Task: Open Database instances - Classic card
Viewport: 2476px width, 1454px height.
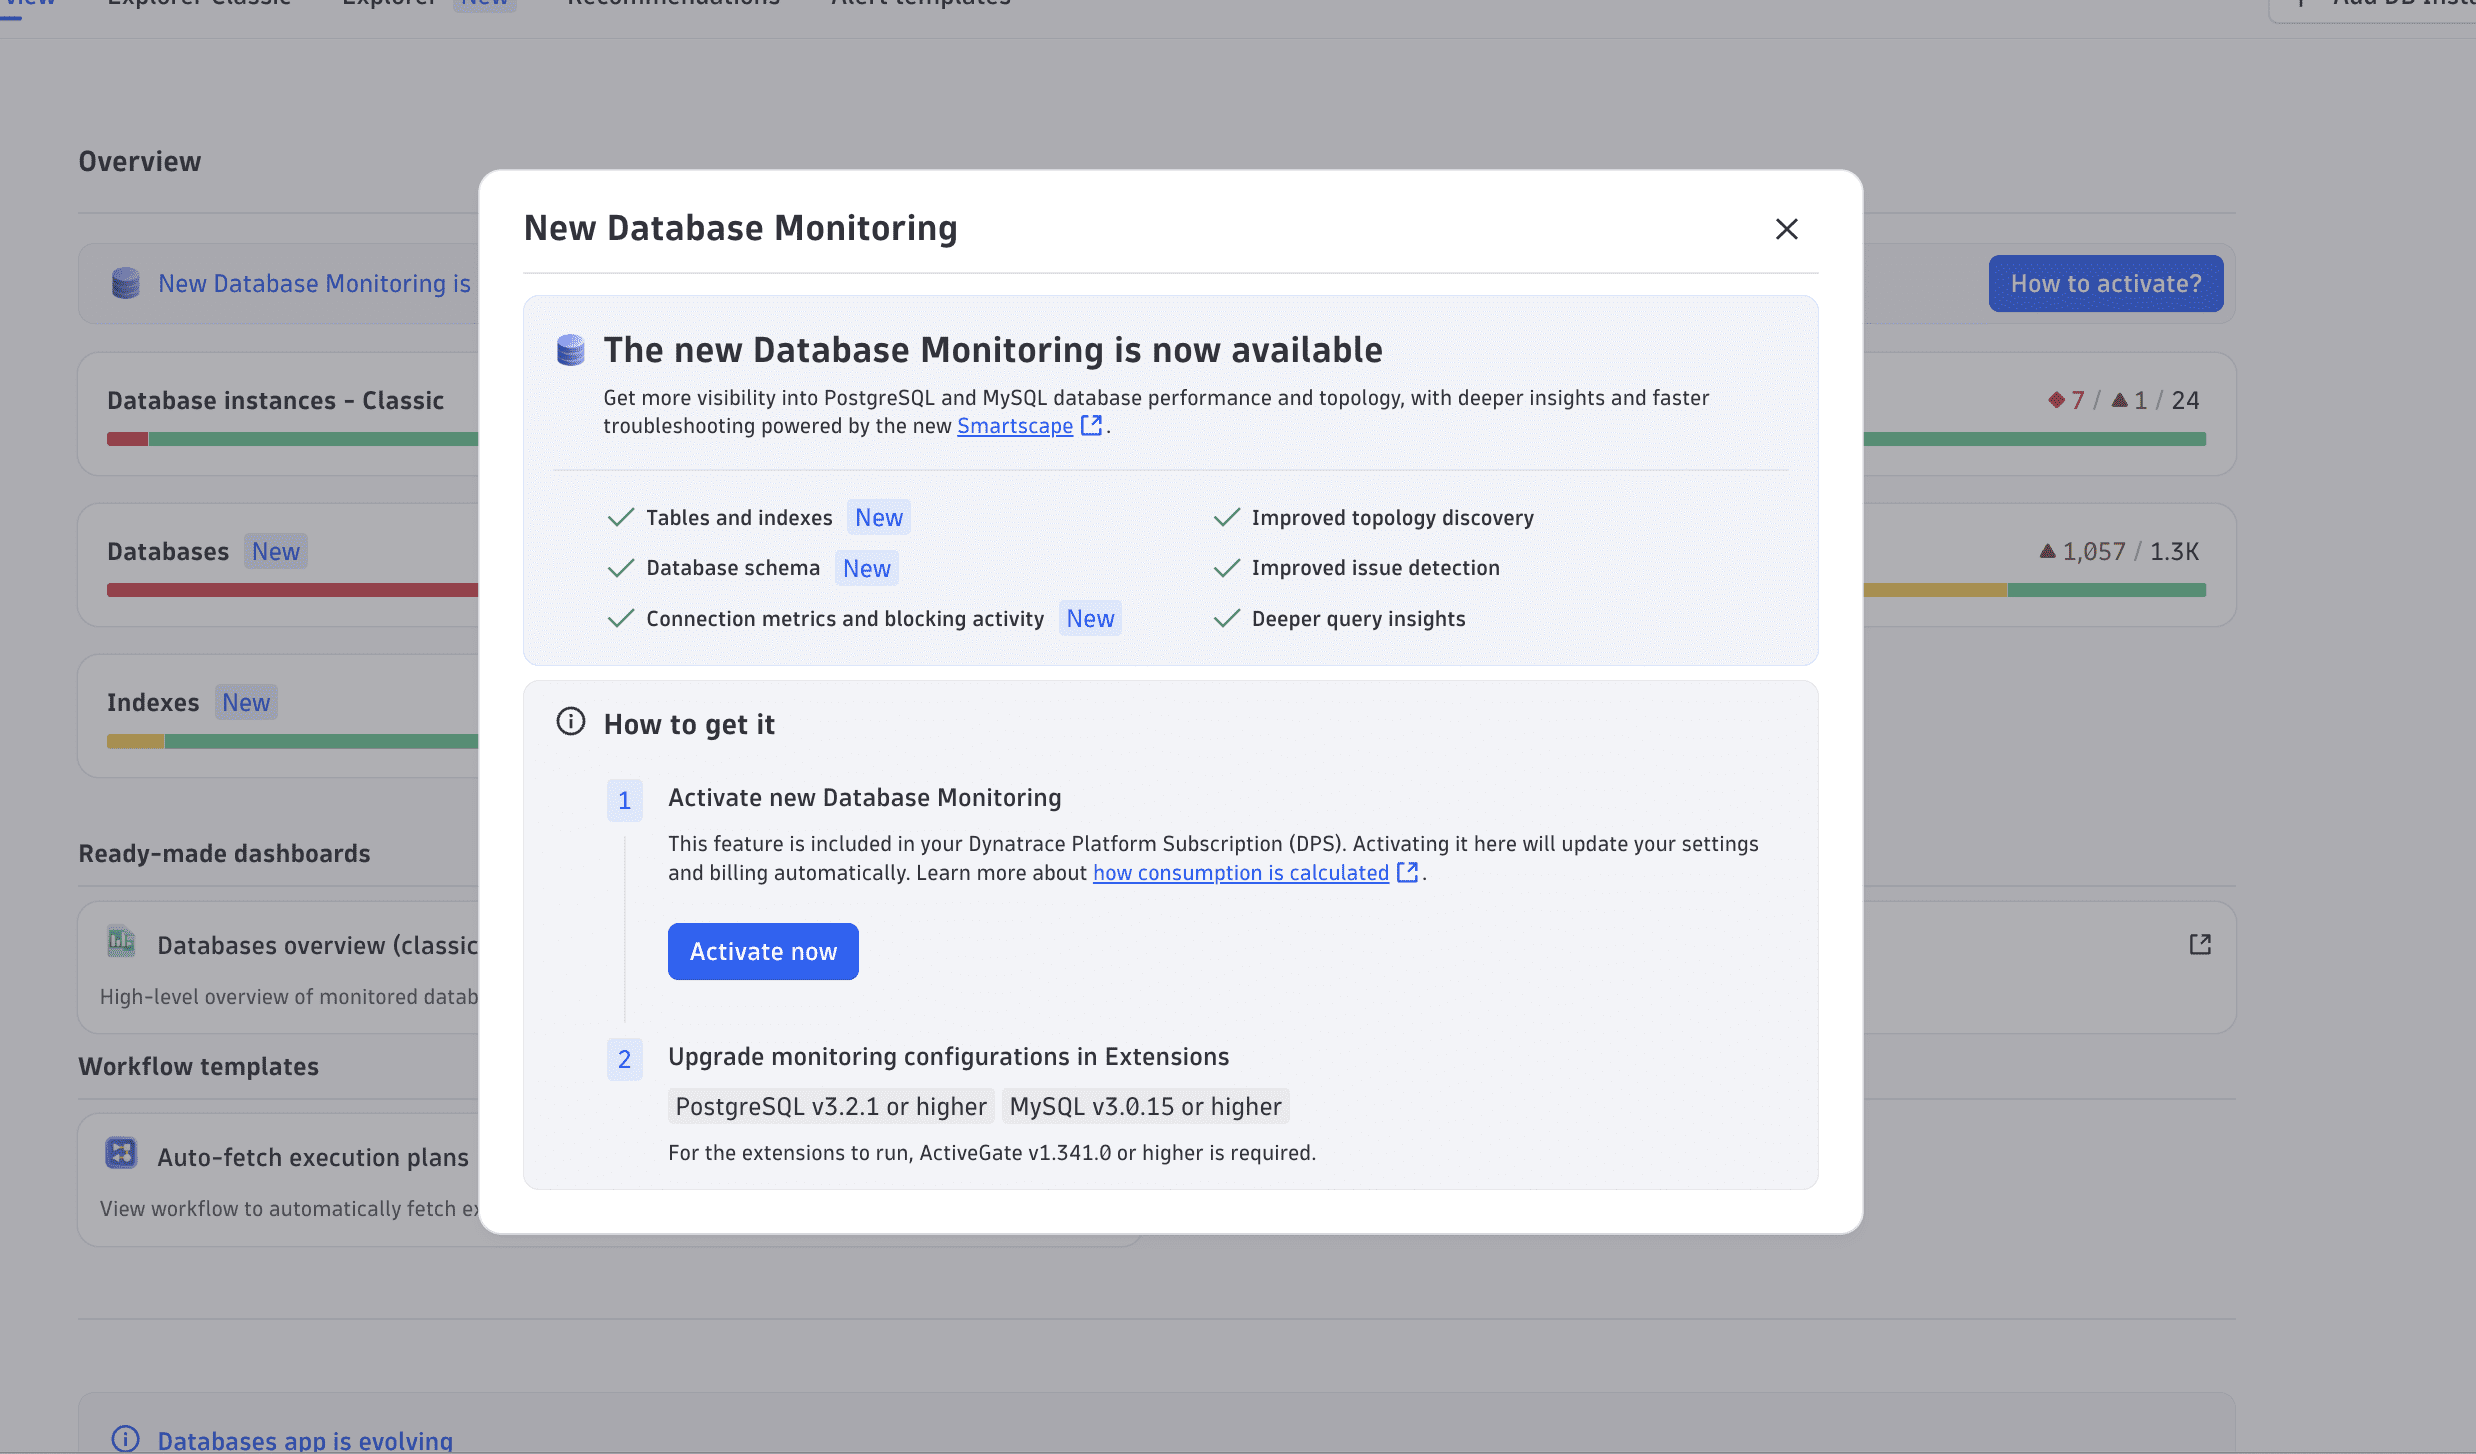Action: click(x=278, y=414)
